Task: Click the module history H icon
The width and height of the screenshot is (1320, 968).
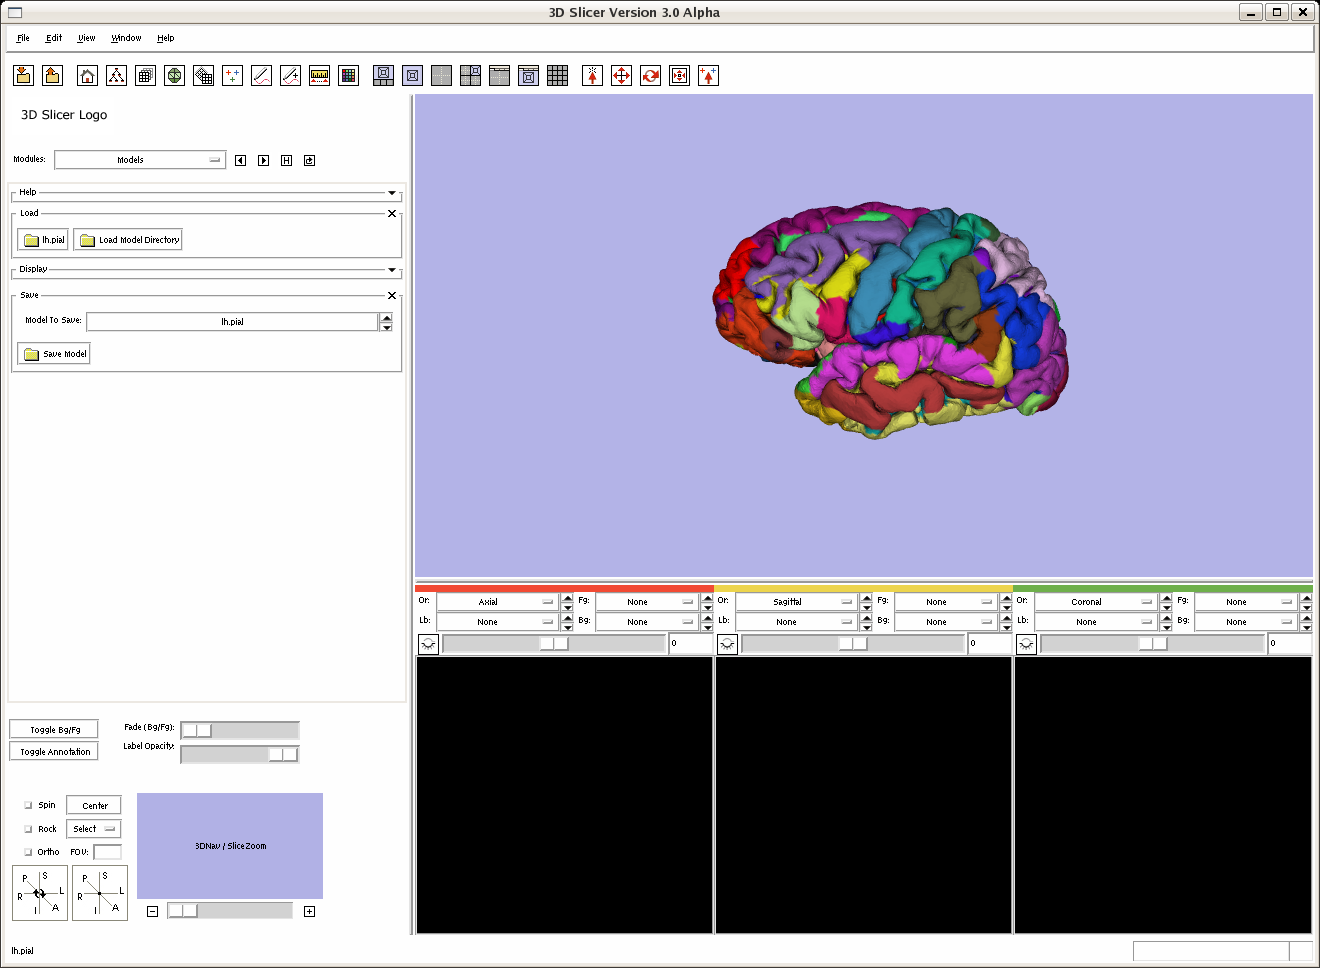Action: pos(286,160)
